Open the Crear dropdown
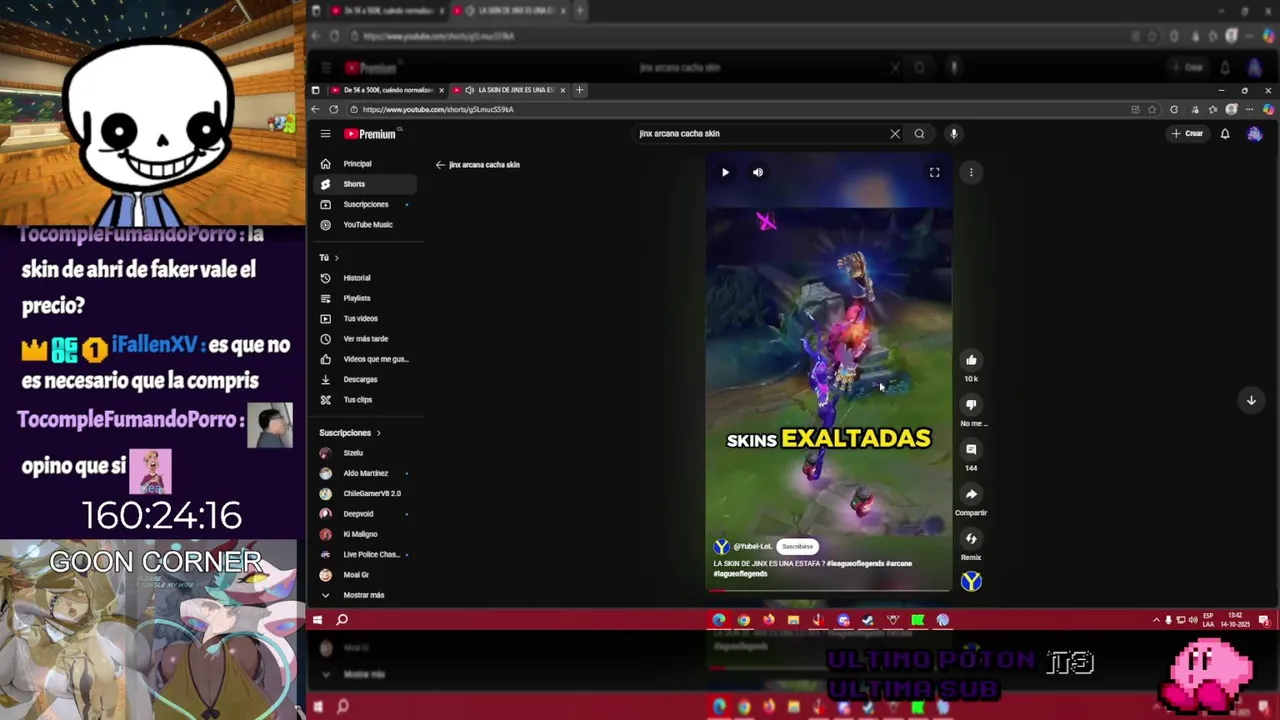Image resolution: width=1280 pixels, height=720 pixels. point(1188,134)
